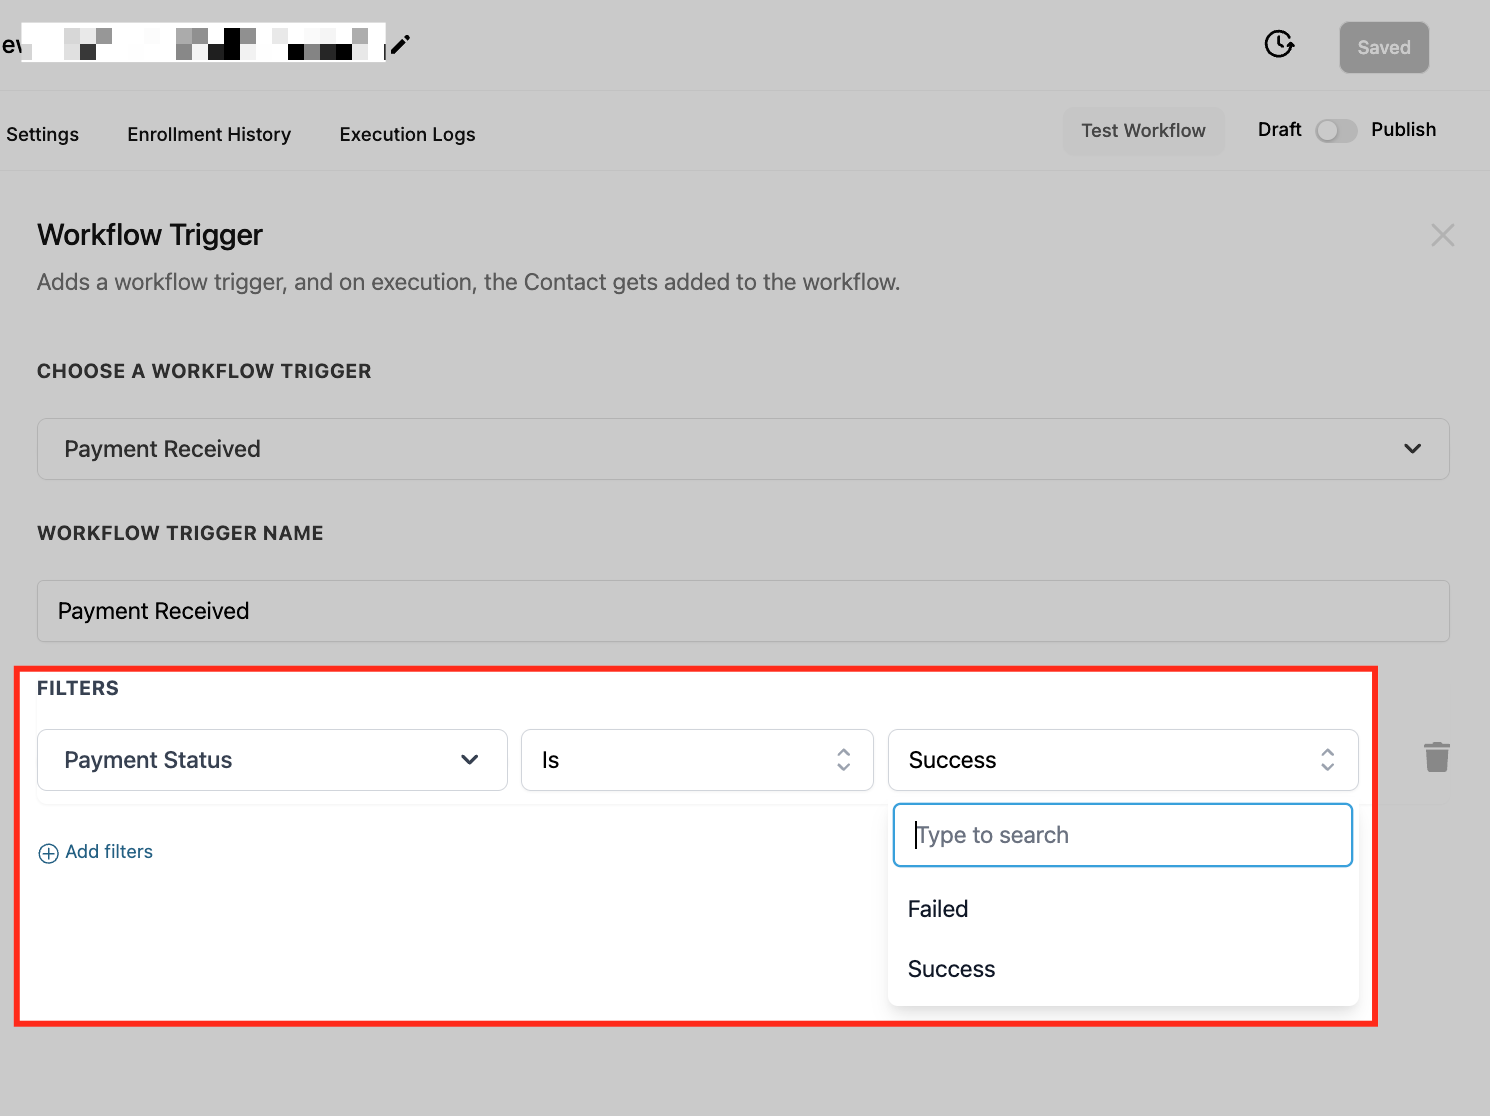Select the Failed option
The image size is (1490, 1116).
(1123, 909)
